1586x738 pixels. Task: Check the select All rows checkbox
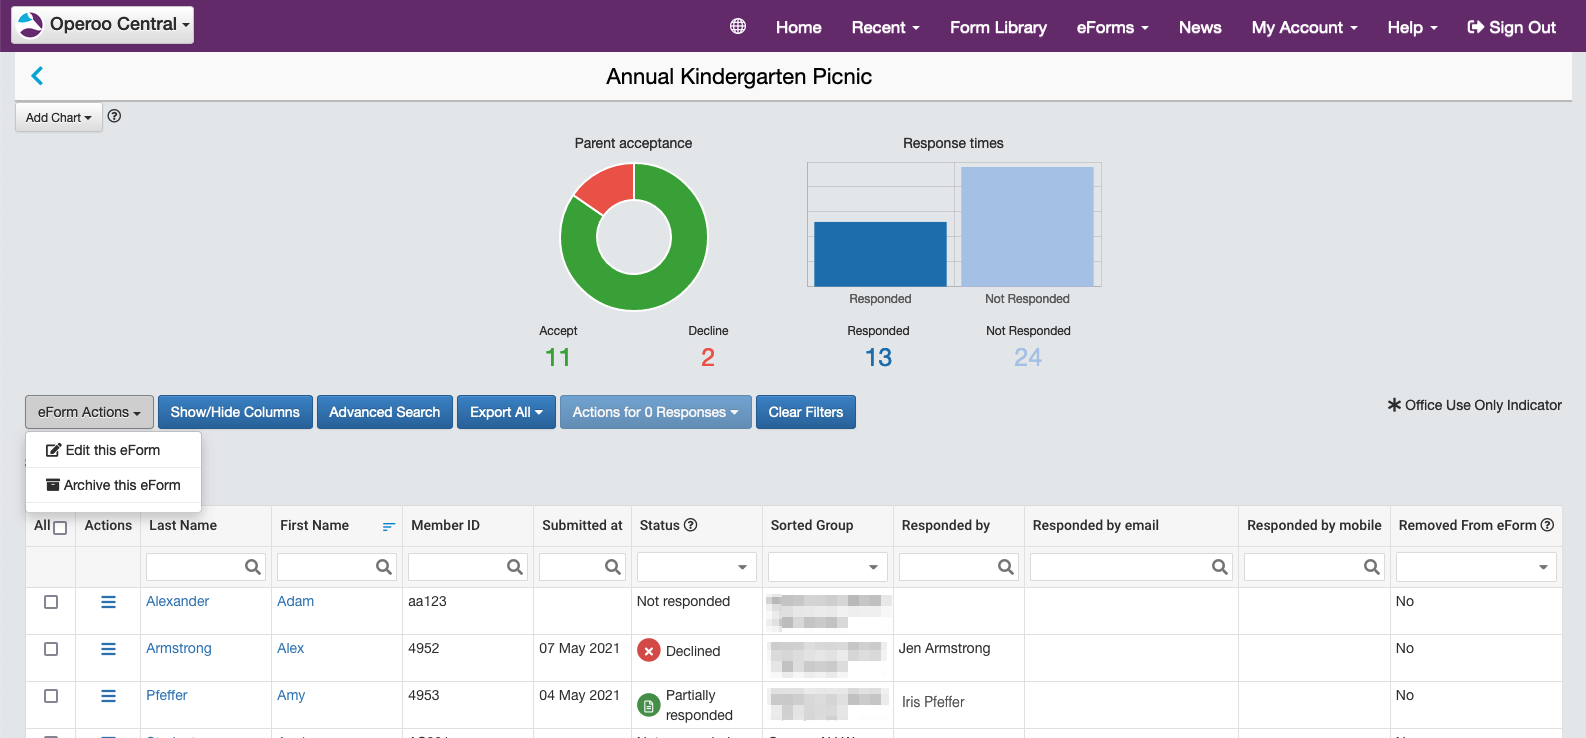pyautogui.click(x=60, y=528)
